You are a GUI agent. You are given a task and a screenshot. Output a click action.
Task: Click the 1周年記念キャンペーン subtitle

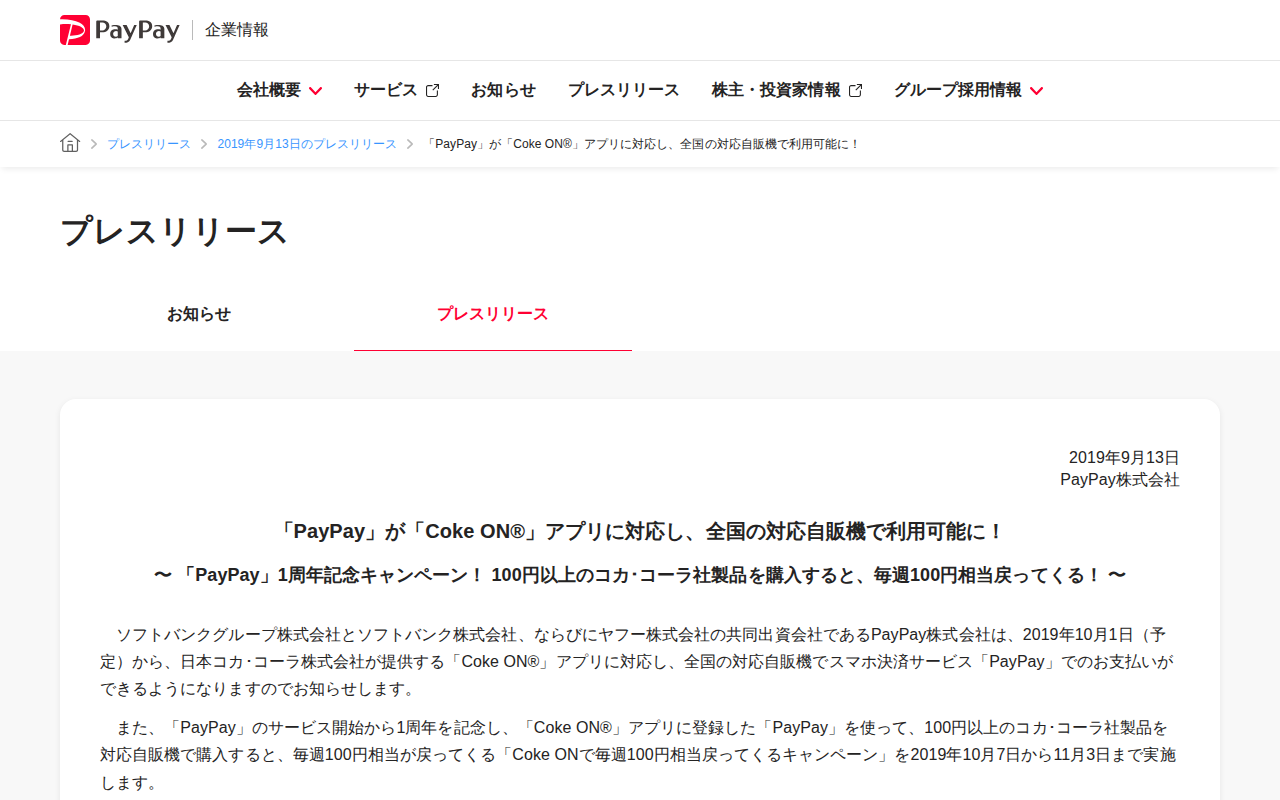[x=640, y=575]
